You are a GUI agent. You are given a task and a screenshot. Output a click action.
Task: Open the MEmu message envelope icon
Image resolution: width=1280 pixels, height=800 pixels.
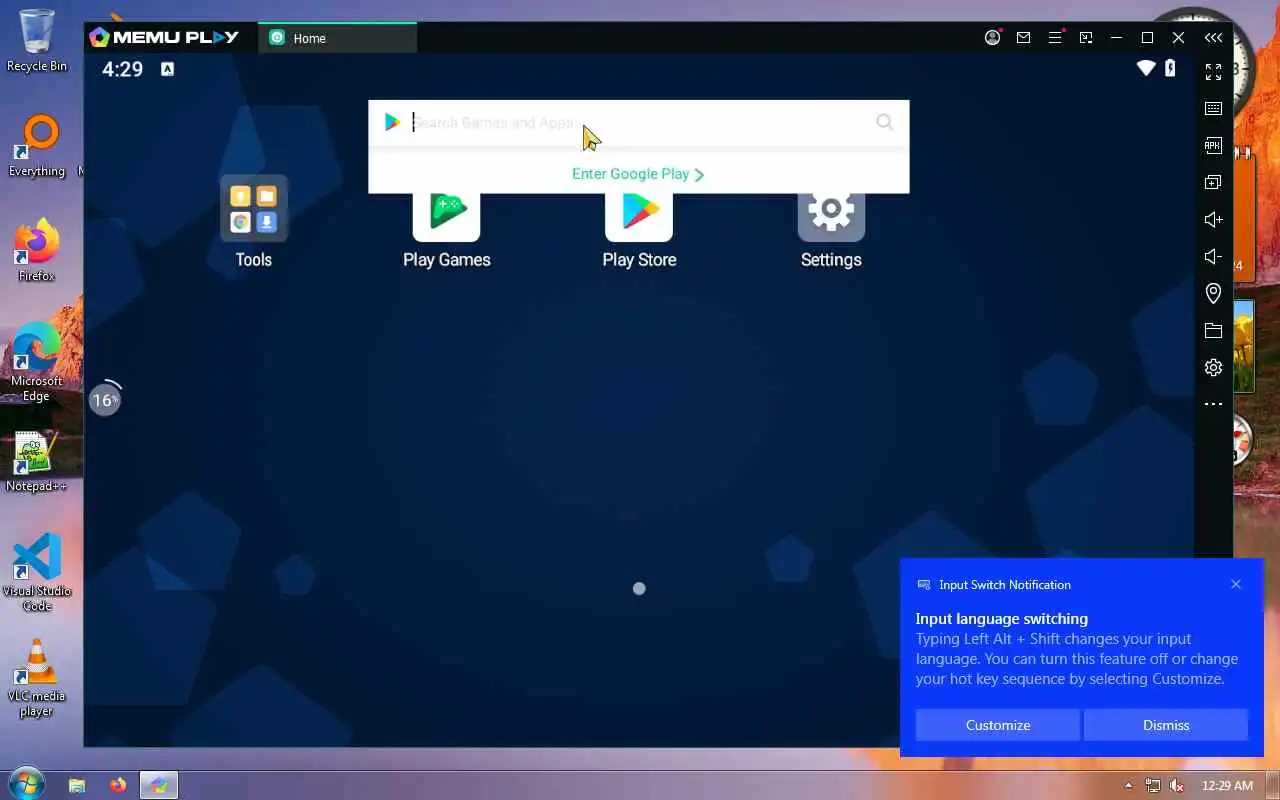coord(1023,38)
